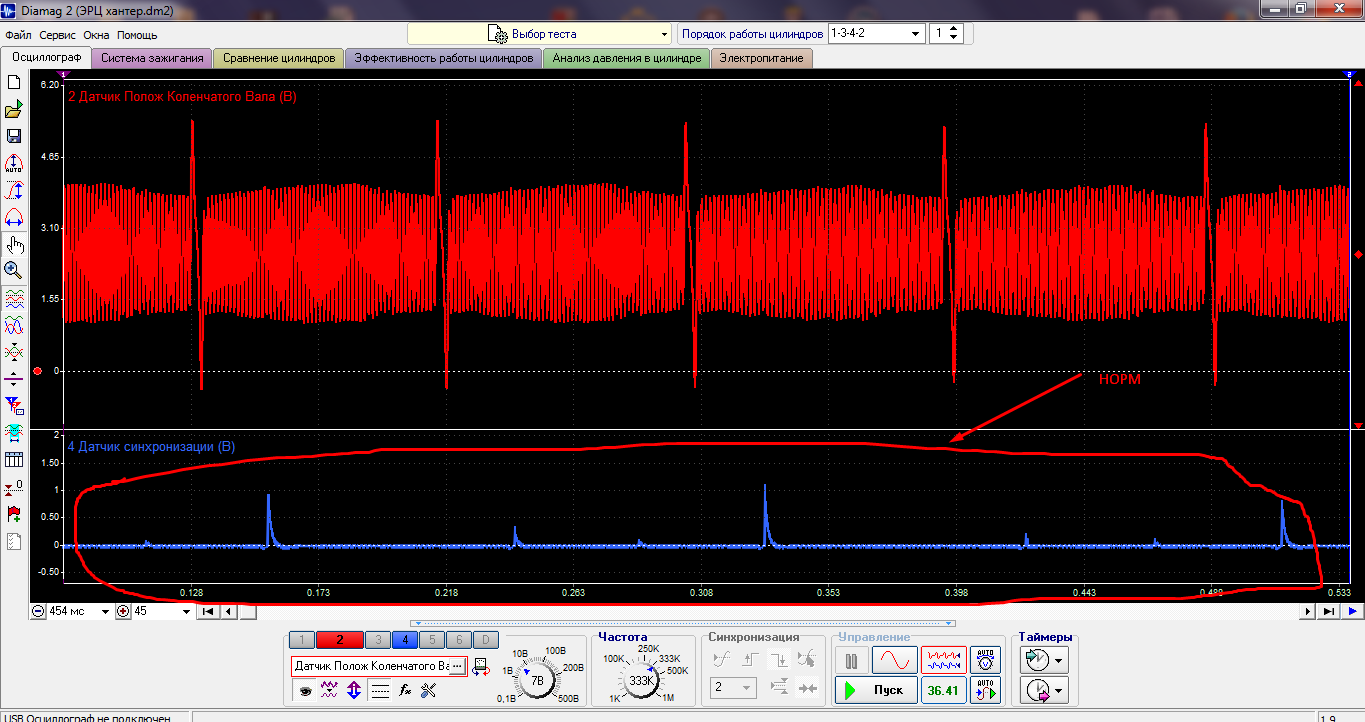
Task: Open the Сервис menu
Action: [x=58, y=34]
